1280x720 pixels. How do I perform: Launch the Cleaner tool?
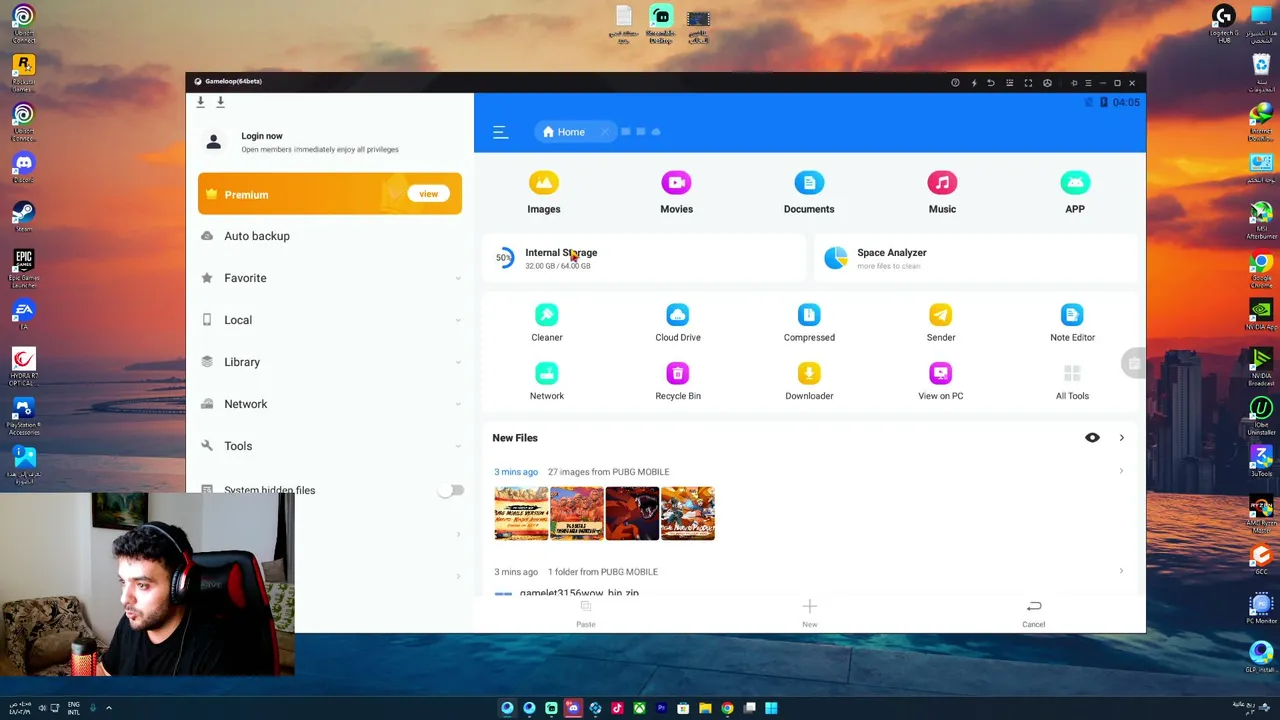tap(547, 323)
